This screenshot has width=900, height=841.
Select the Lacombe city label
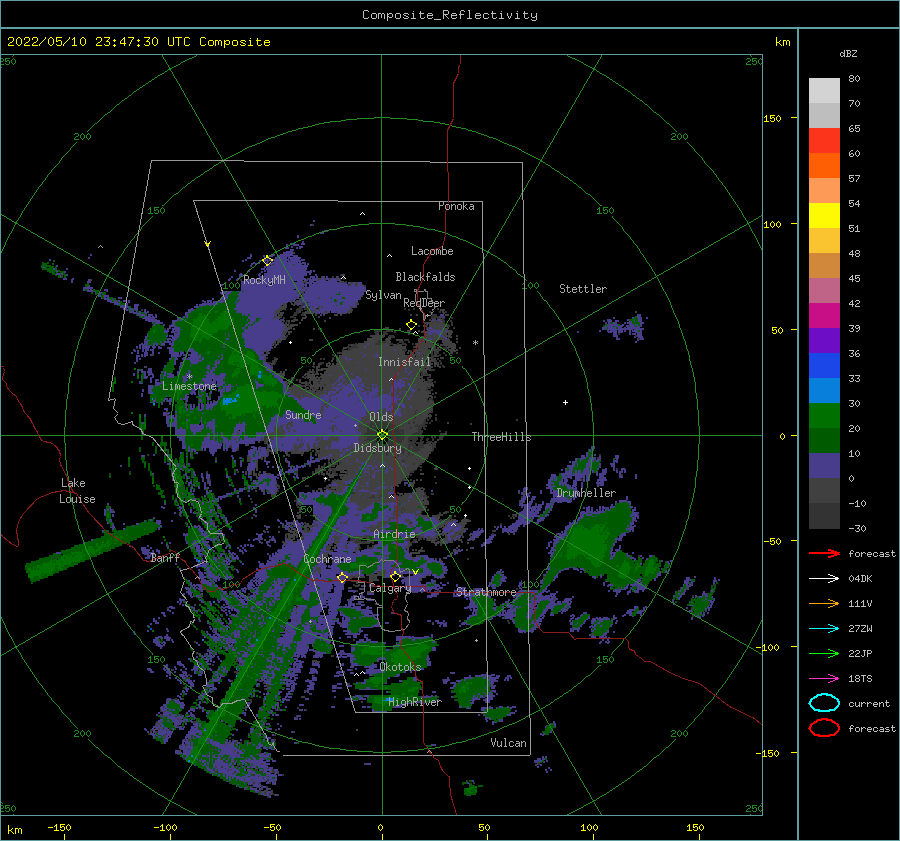[x=432, y=251]
